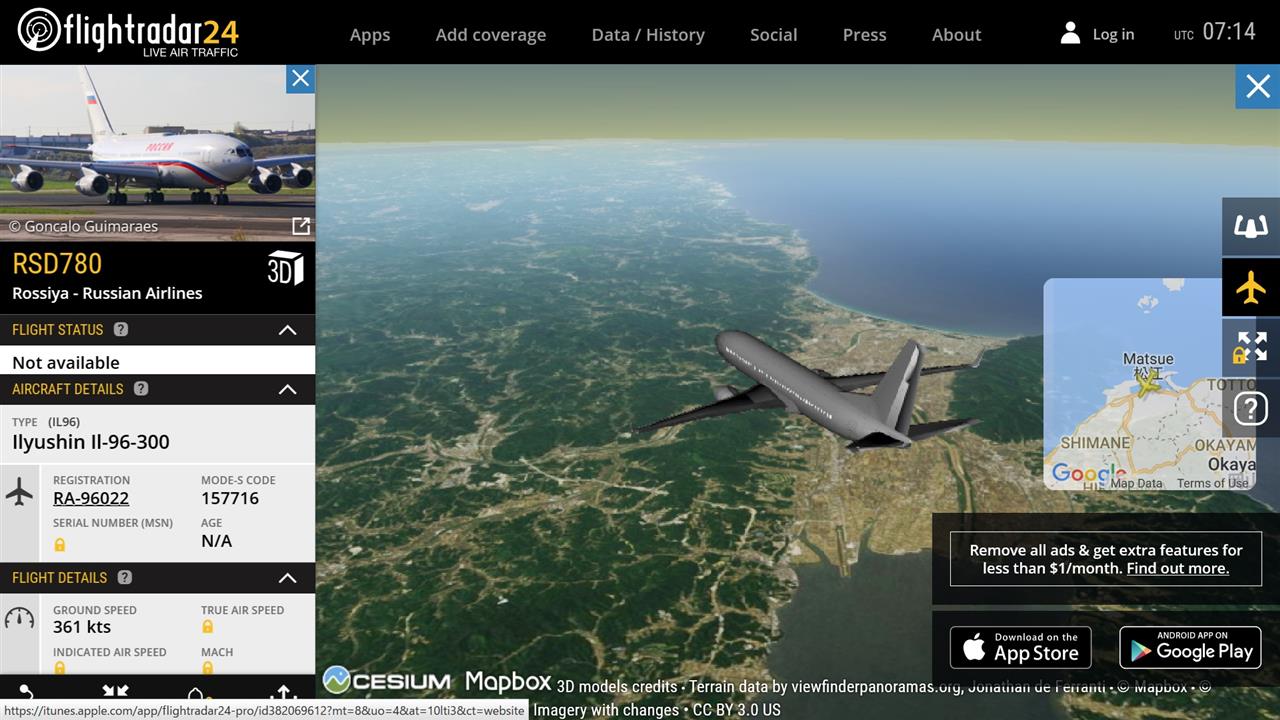
Task: Click the Cesium logo
Action: [386, 681]
